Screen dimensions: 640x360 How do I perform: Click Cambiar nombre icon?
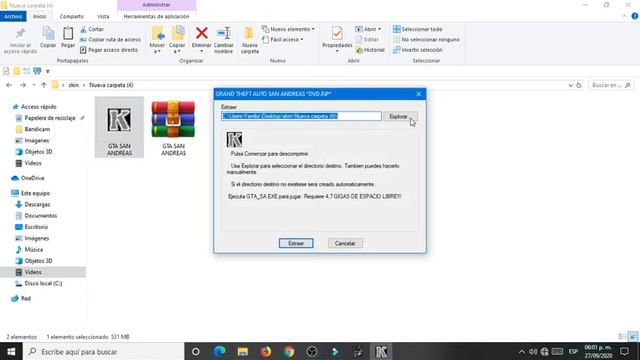click(x=224, y=33)
